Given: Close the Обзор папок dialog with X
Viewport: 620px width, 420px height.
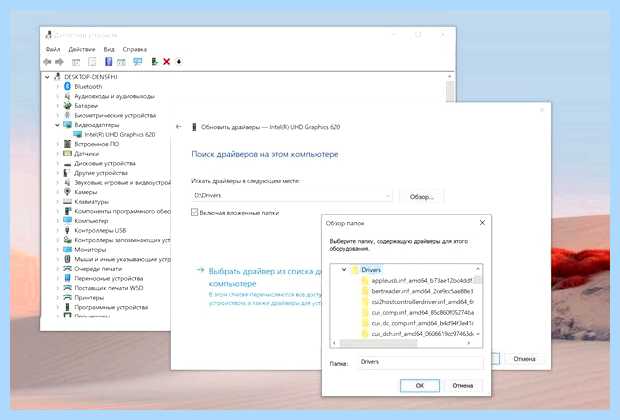Looking at the screenshot, I should pyautogui.click(x=482, y=223).
